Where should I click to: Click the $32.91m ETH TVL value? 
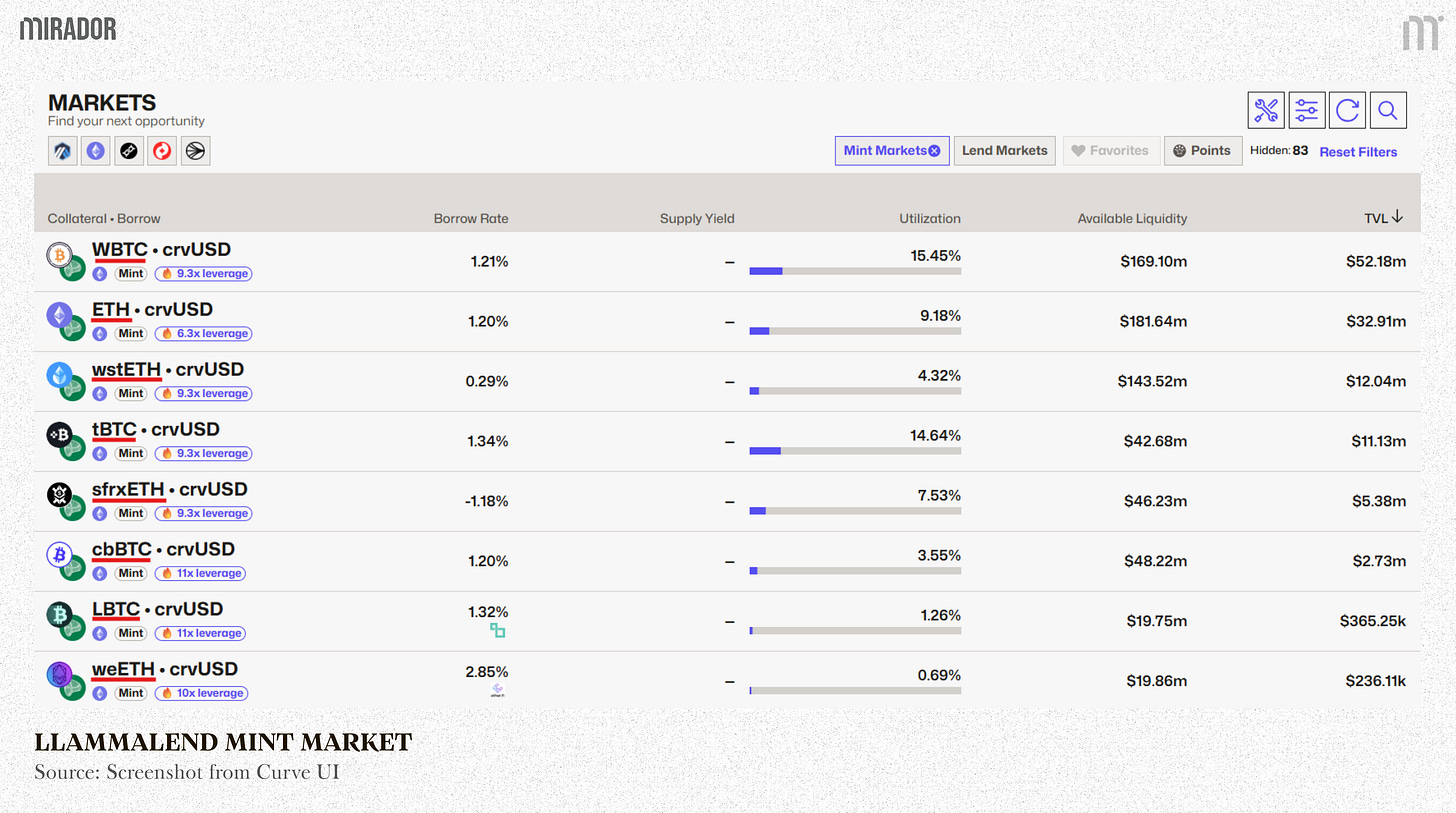pos(1376,321)
